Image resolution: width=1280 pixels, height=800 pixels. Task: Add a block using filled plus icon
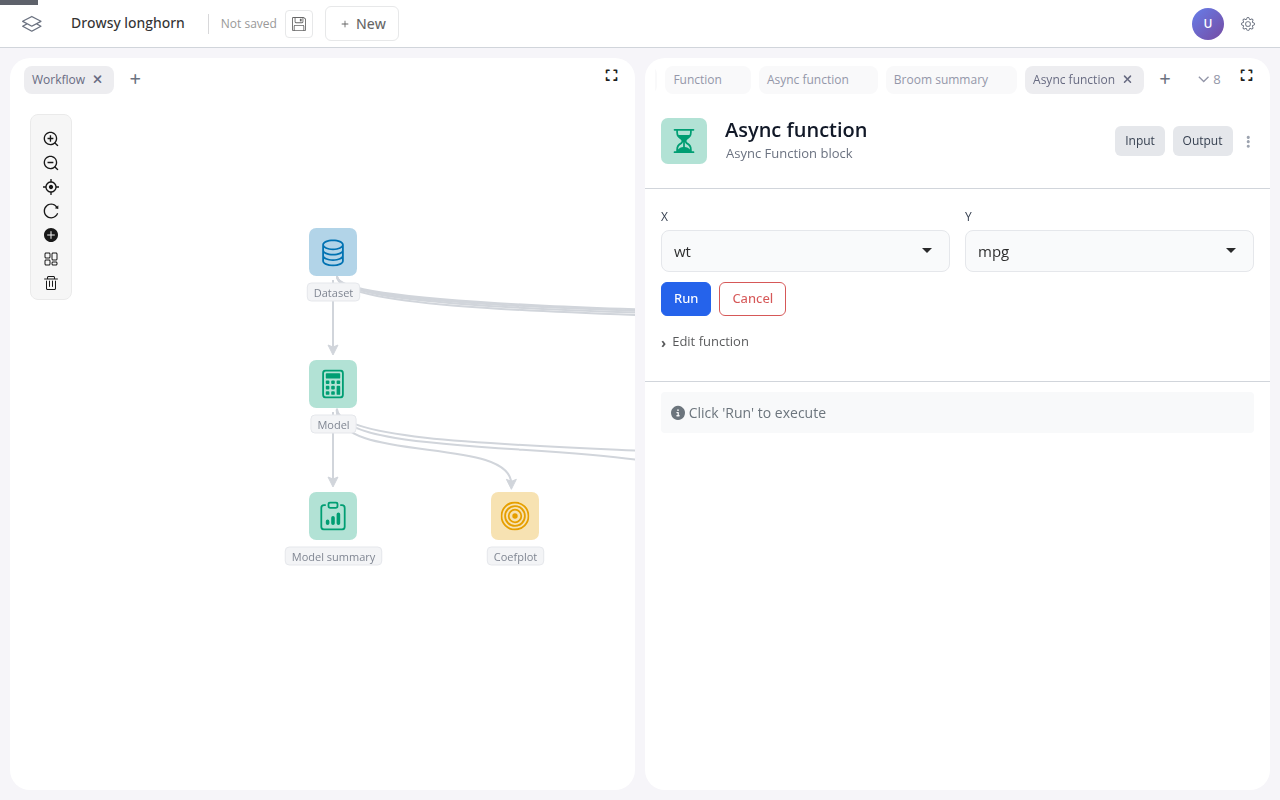[51, 235]
